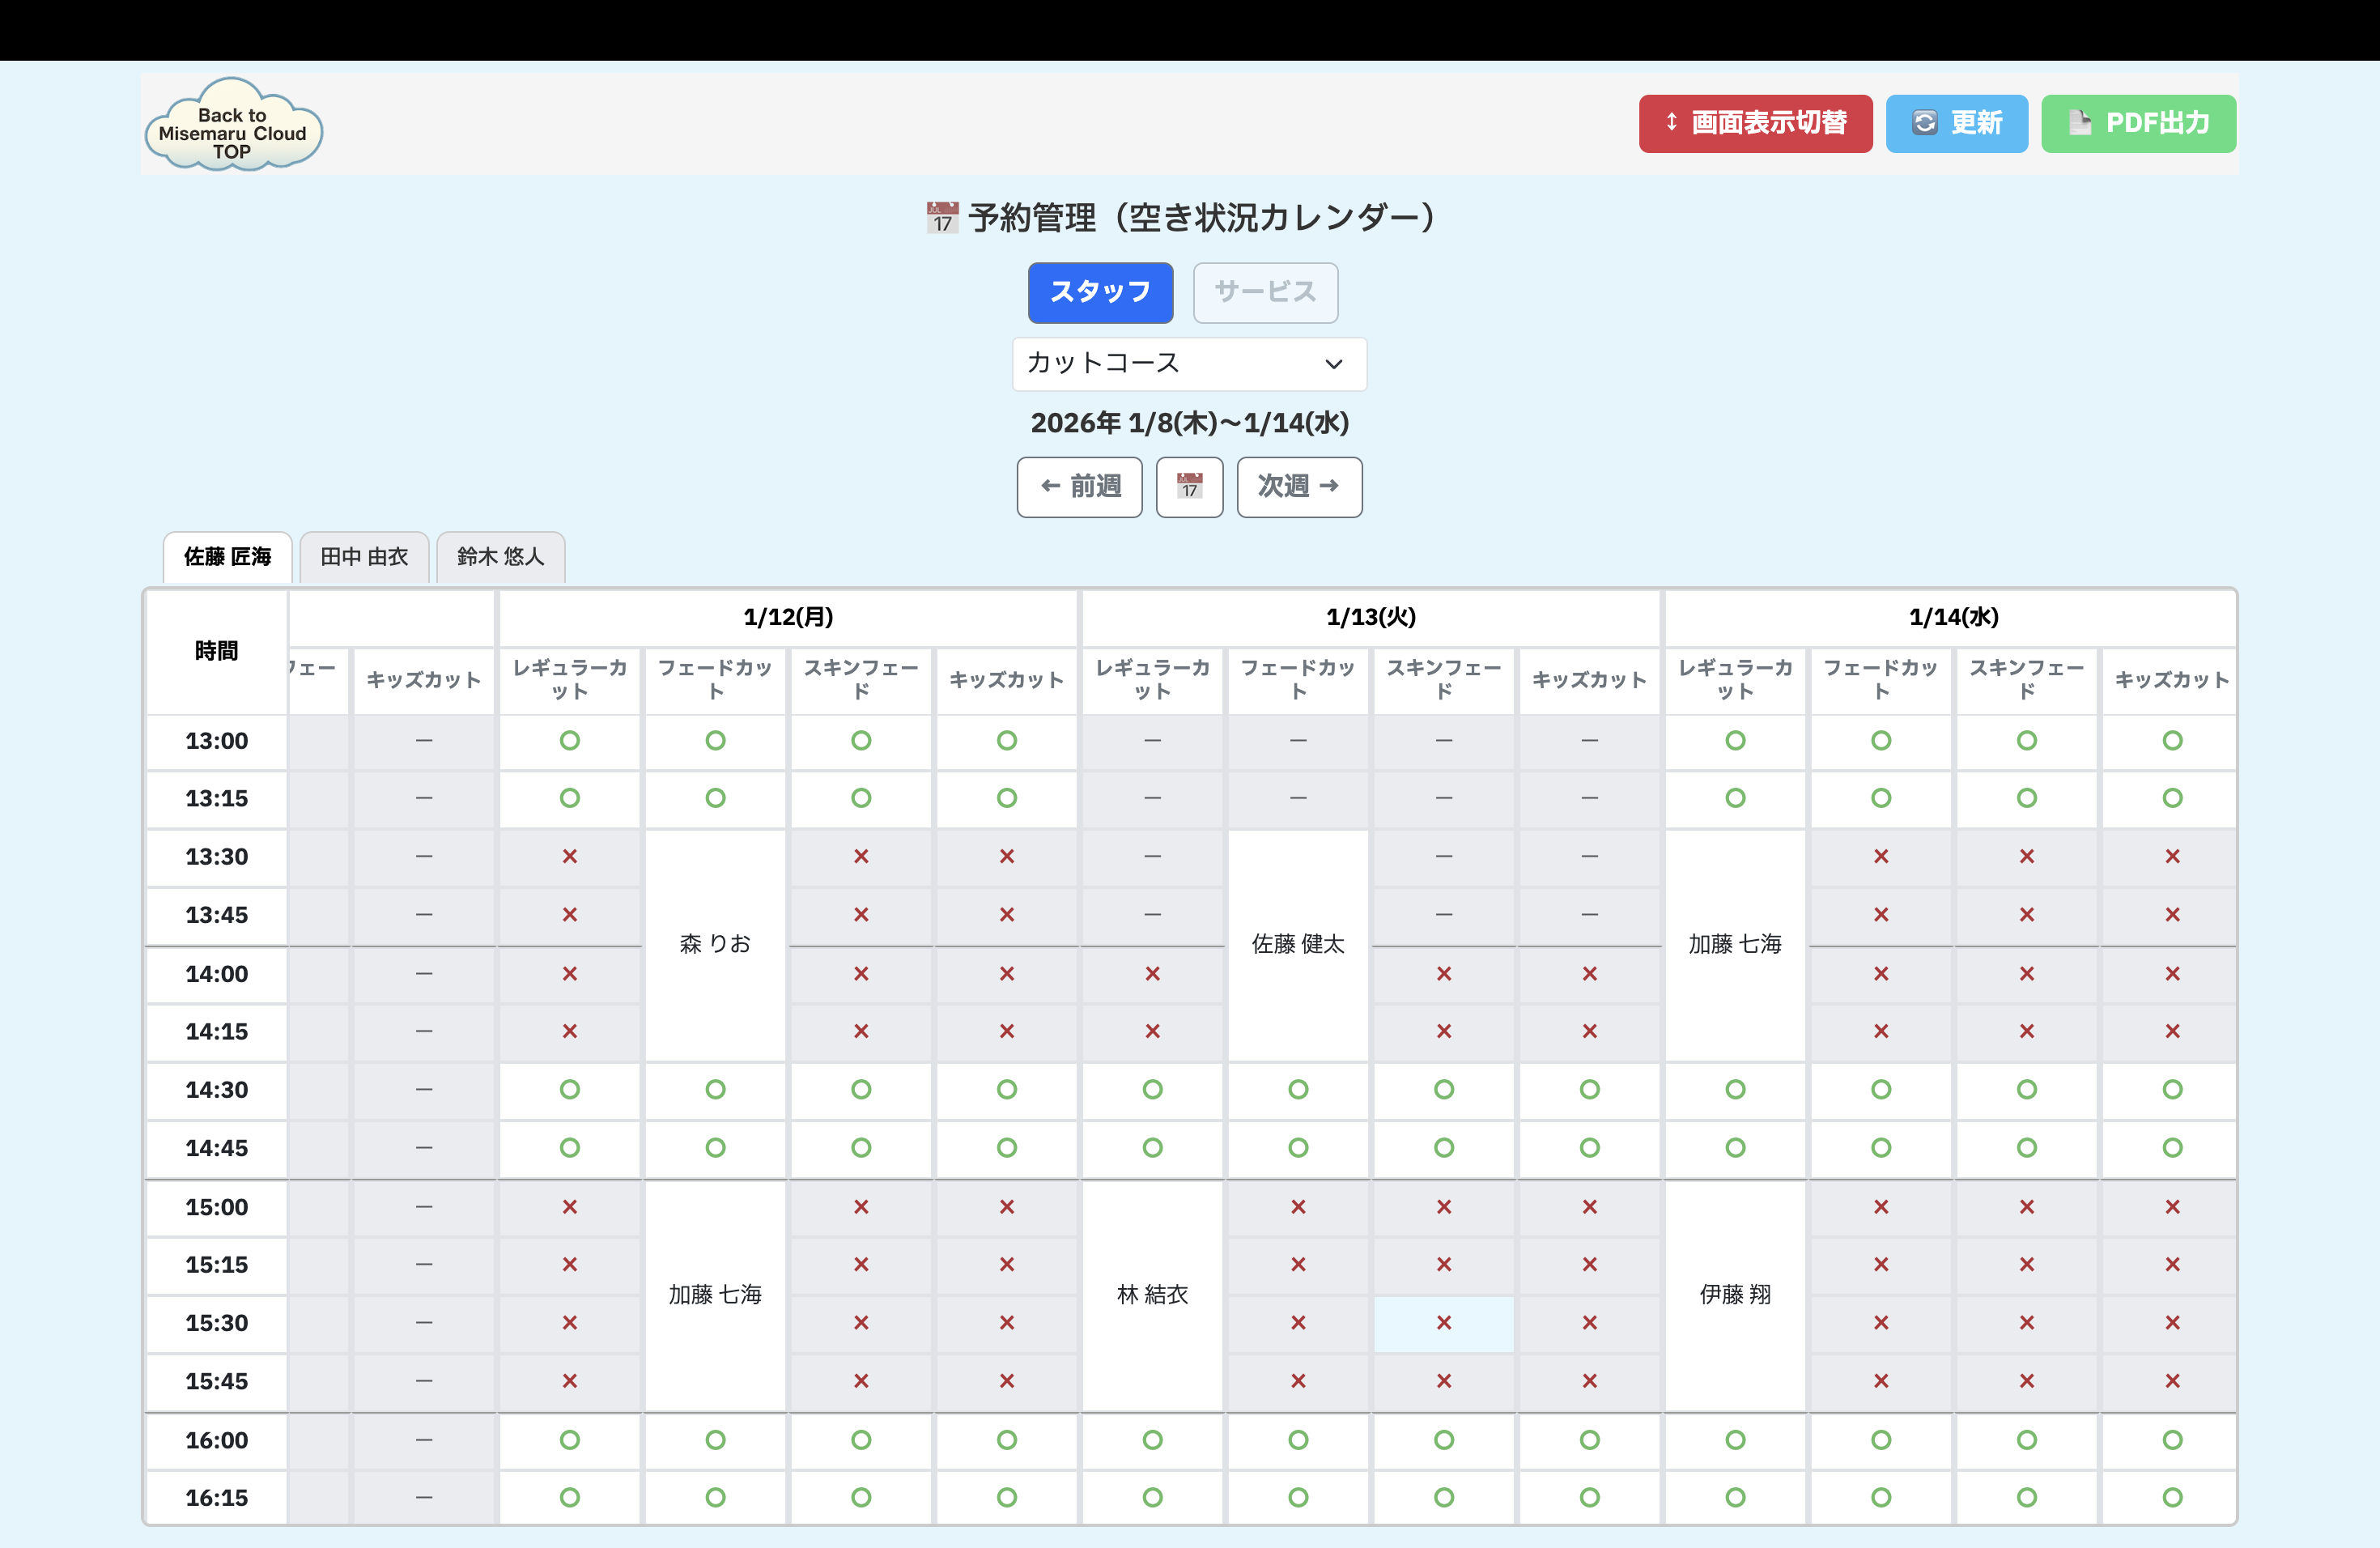Go to previous week via 前週 button
This screenshot has height=1548, width=2380.
(x=1079, y=487)
